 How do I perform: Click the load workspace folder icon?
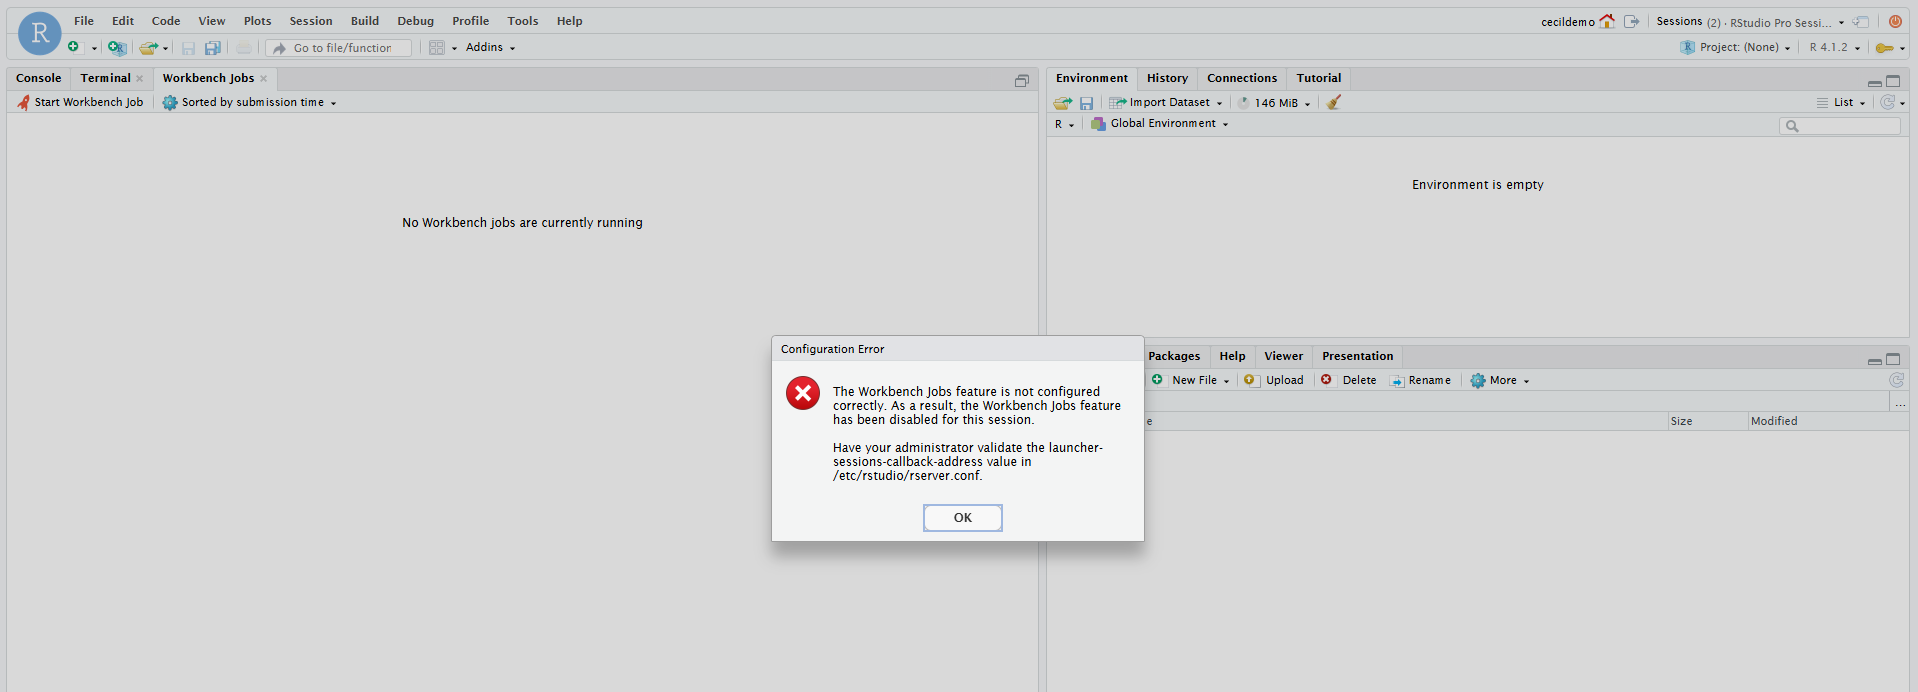point(1062,102)
